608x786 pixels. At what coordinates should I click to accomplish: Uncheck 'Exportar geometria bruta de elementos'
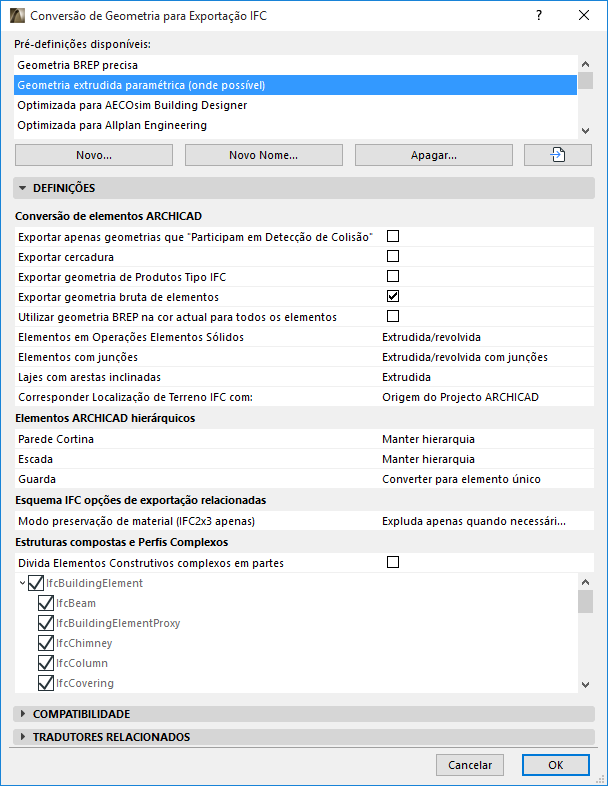393,296
